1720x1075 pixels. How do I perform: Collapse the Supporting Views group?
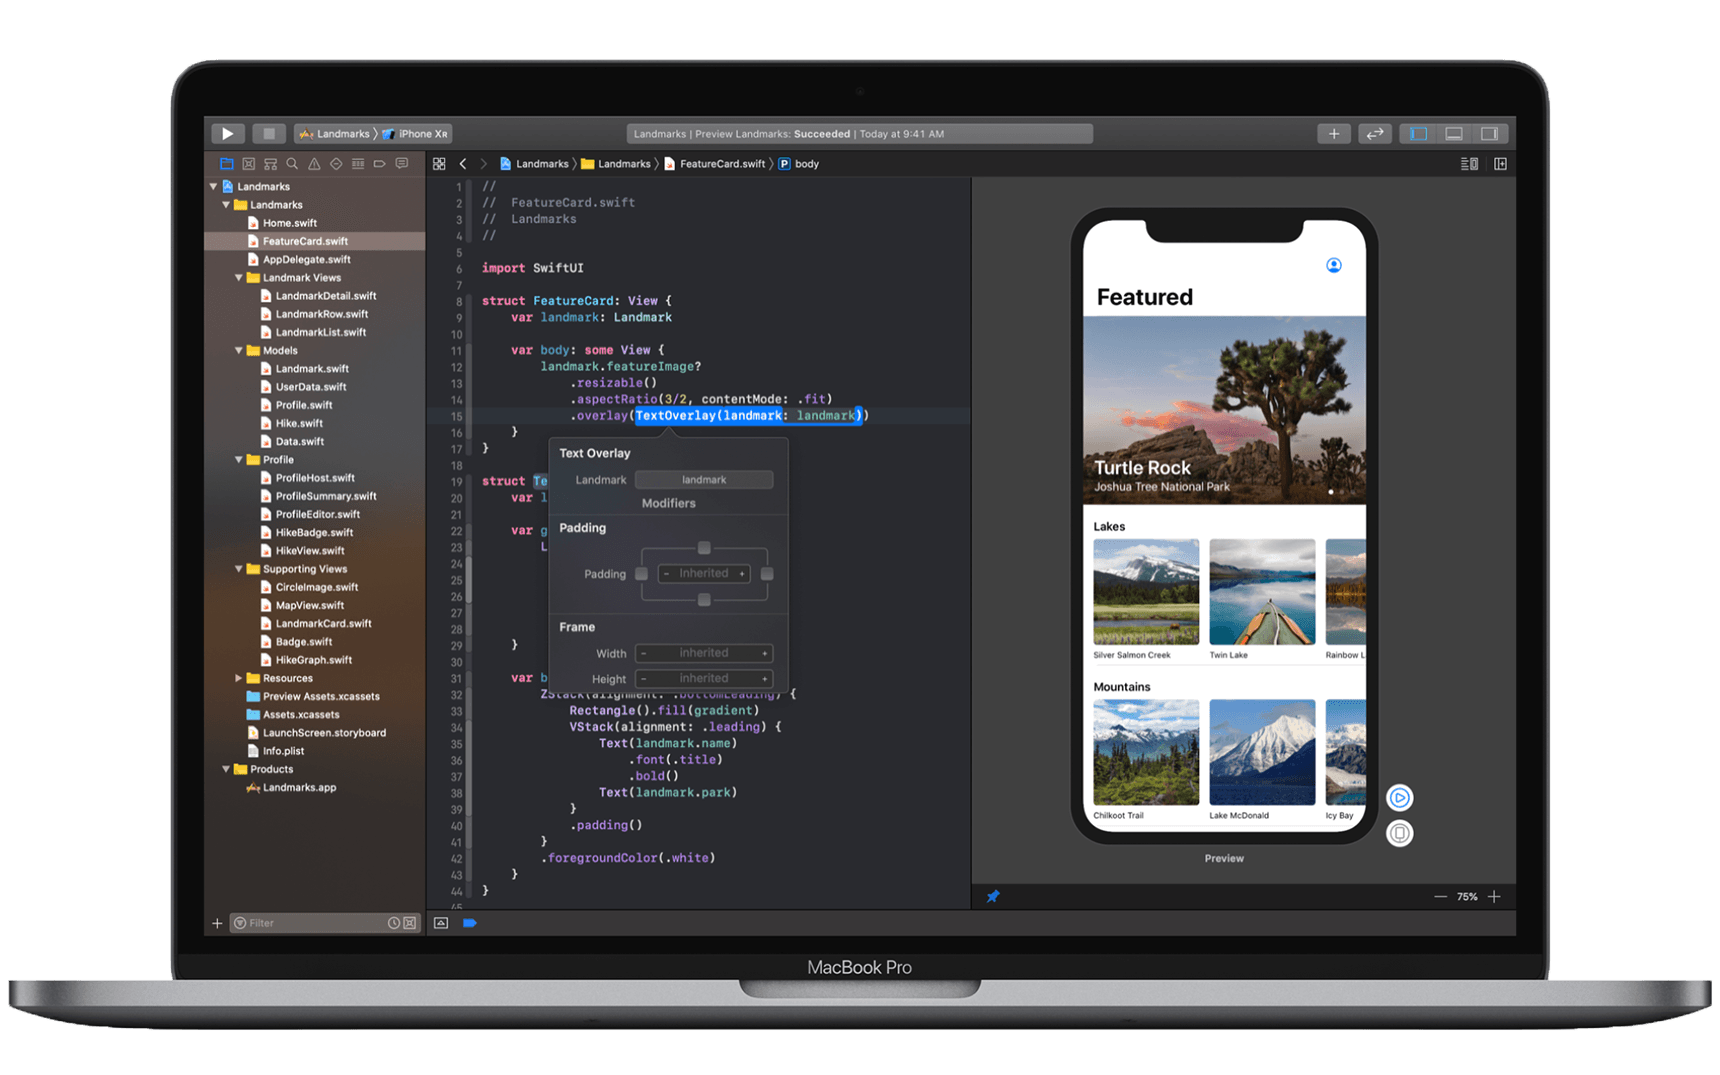[239, 568]
